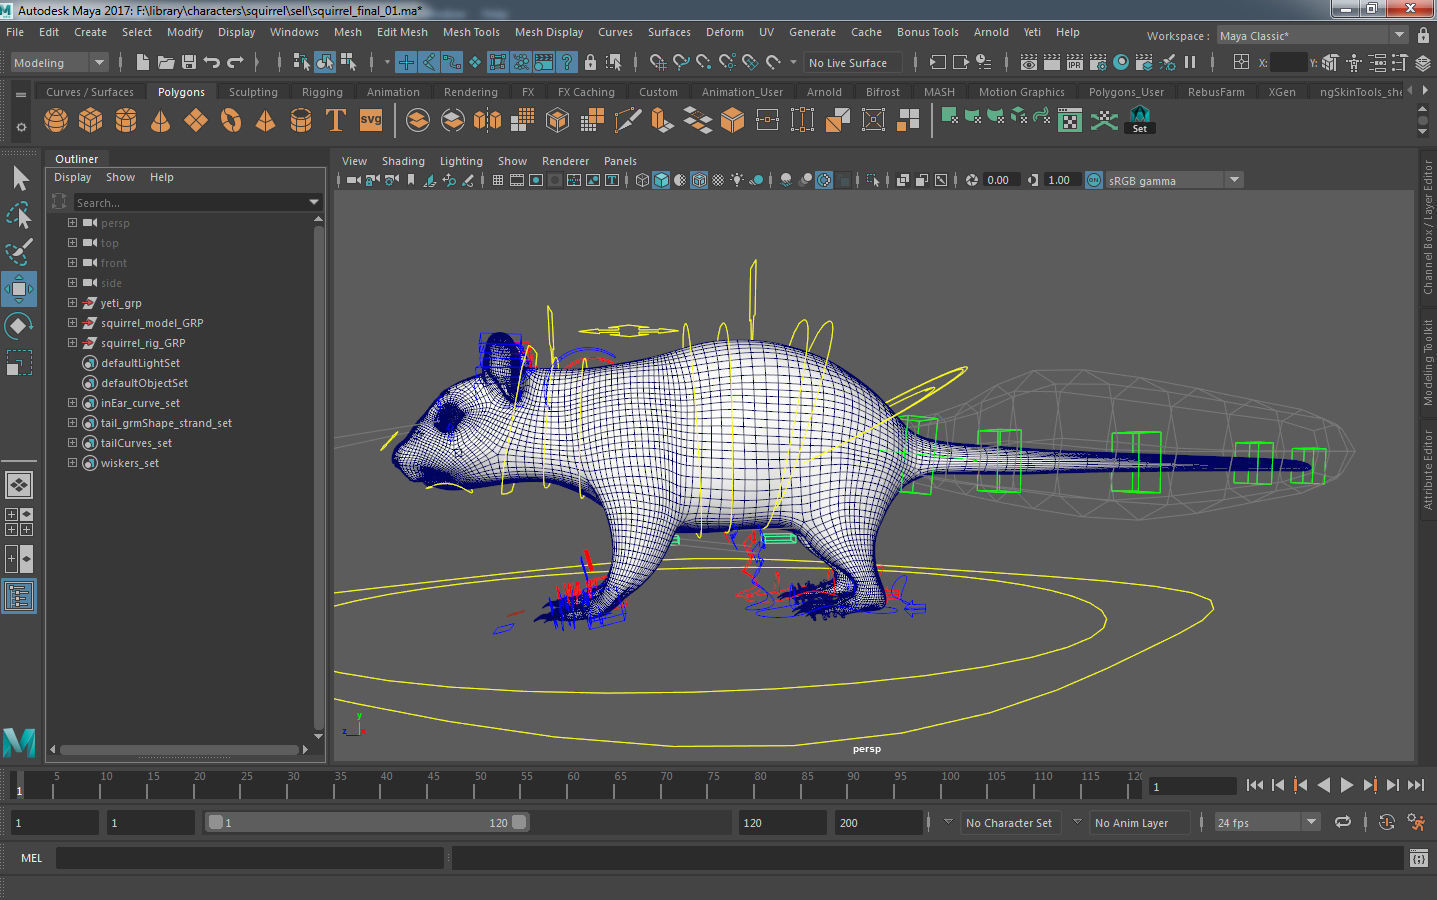Viewport: 1437px width, 900px height.
Task: Click the Polygon Sphere shelf icon
Action: click(x=56, y=121)
